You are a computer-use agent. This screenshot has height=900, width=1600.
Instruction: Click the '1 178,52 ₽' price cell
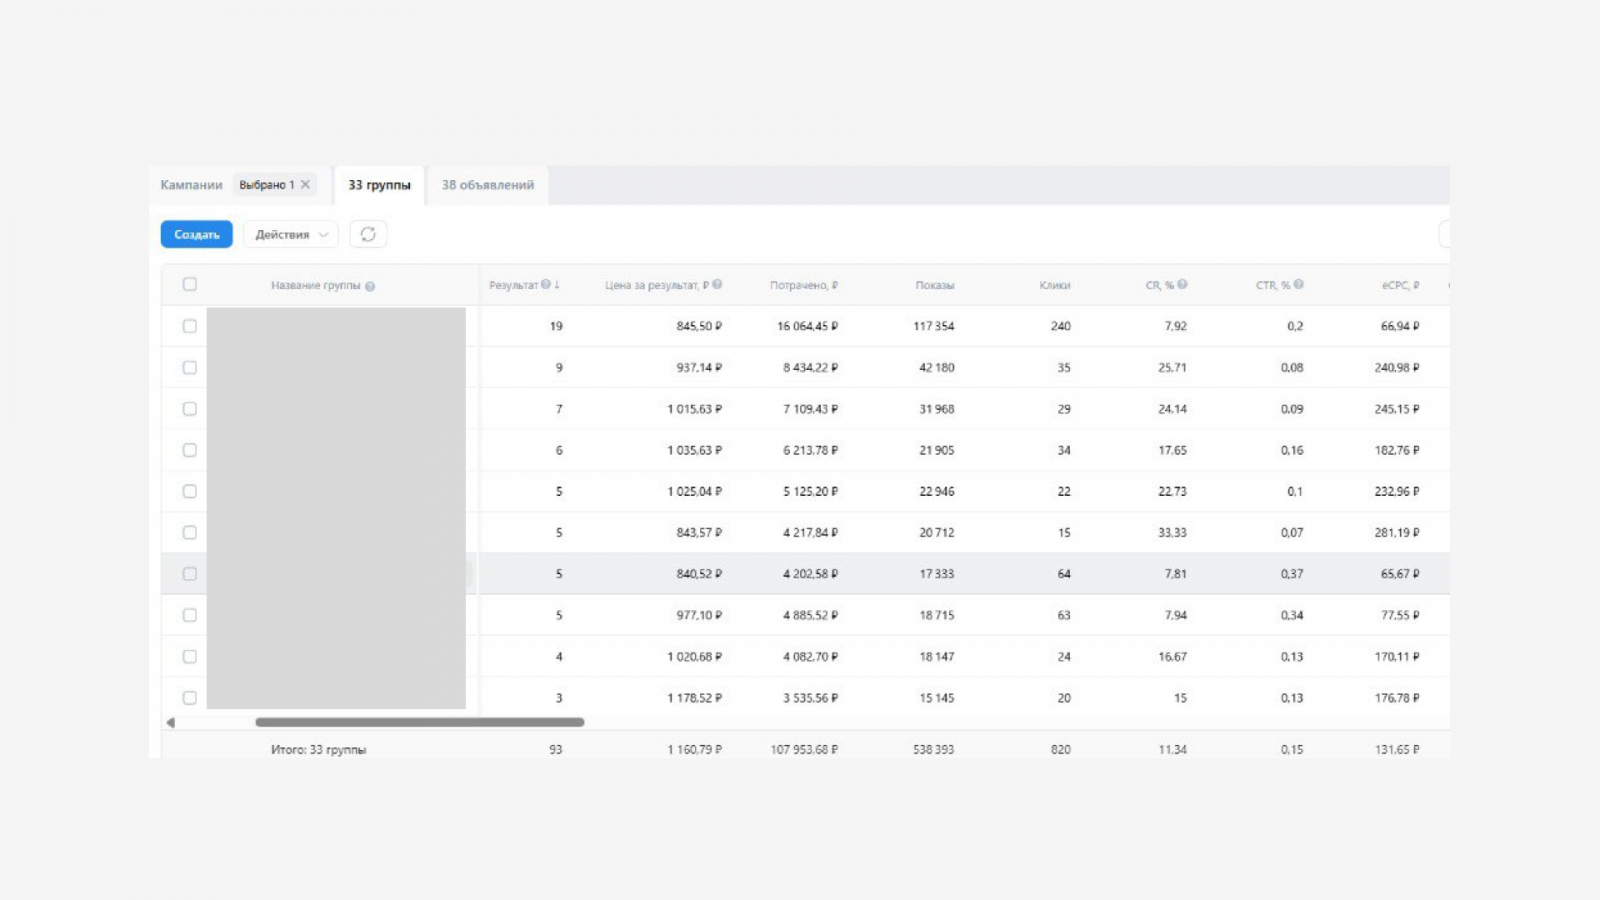tap(695, 698)
